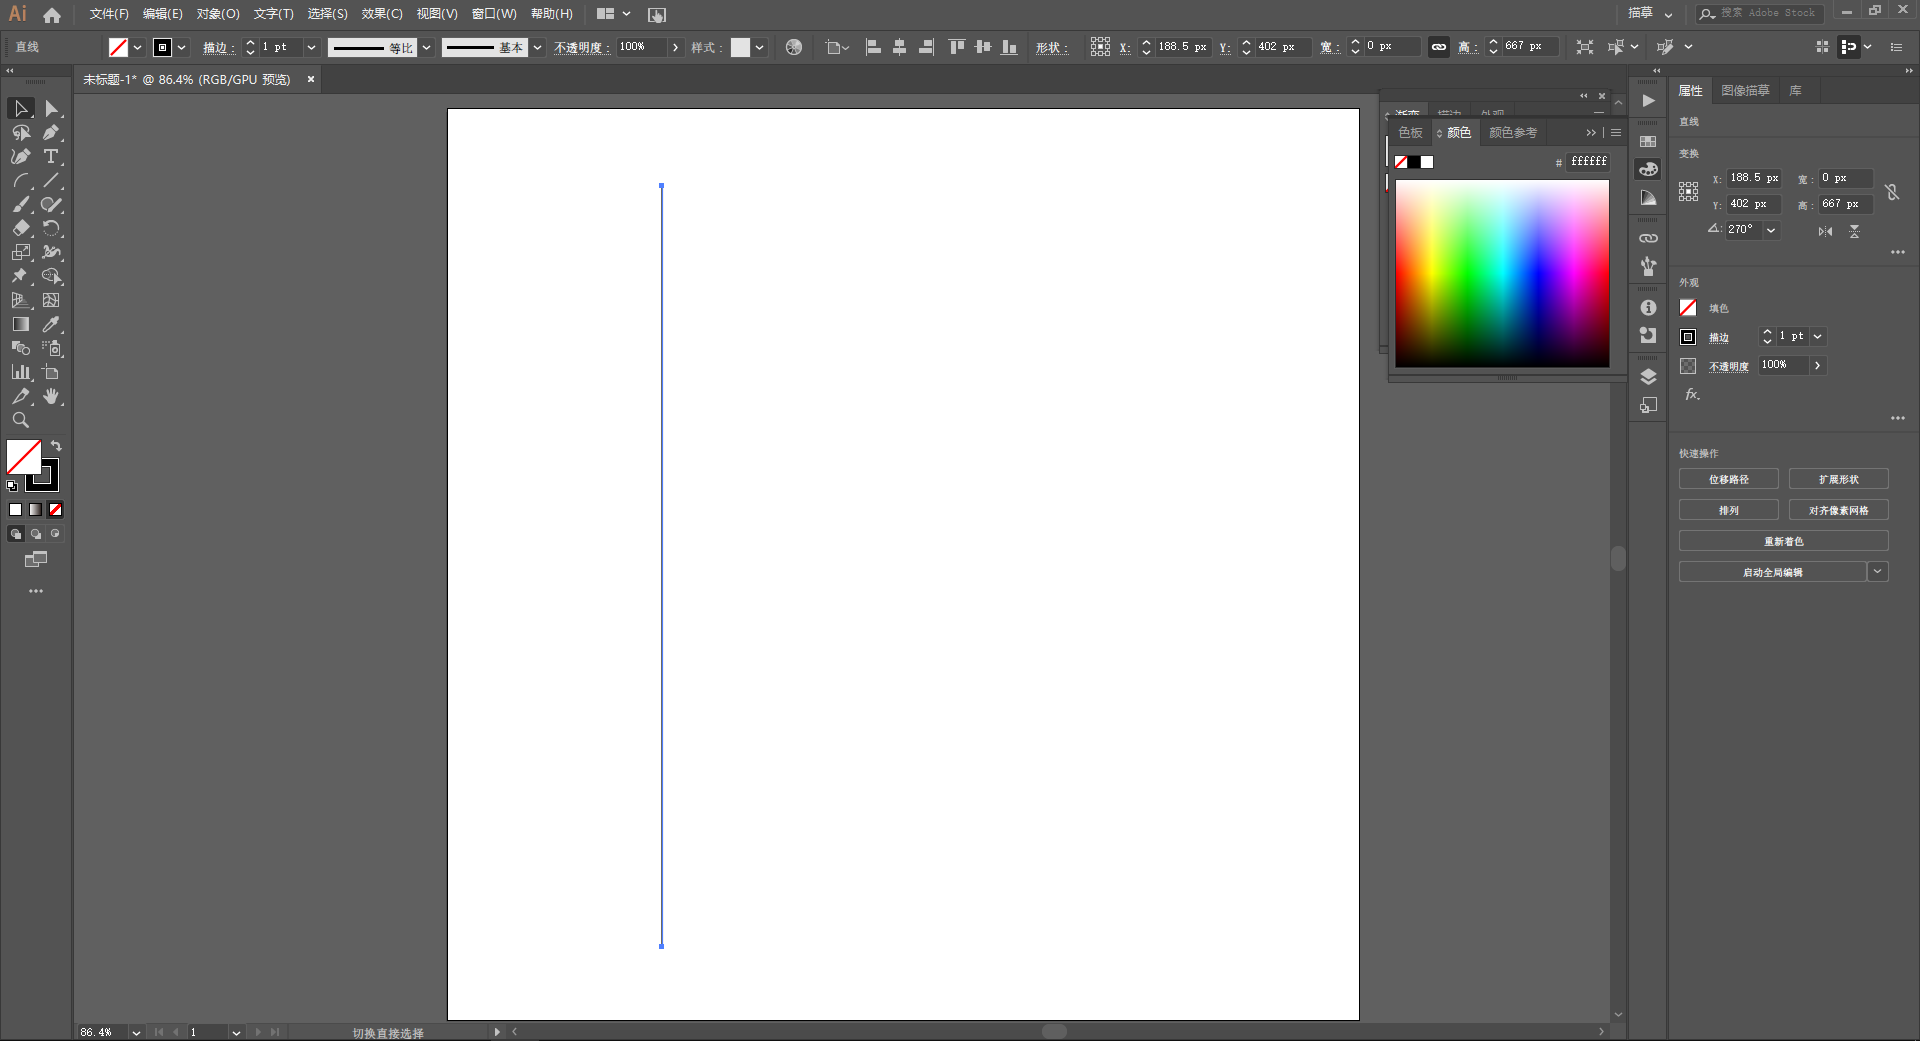The height and width of the screenshot is (1041, 1920).
Task: Open the File menu 文件(F)
Action: [x=109, y=14]
